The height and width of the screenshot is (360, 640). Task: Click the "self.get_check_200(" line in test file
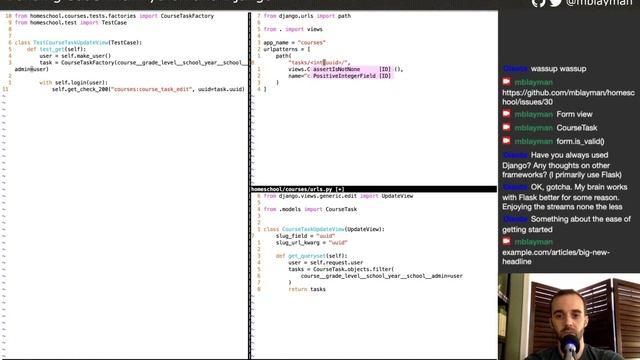[148, 89]
